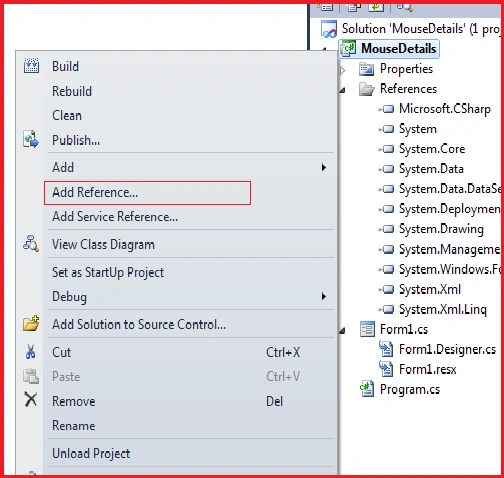Click the Properties folder icon in project tree
Screen dimensions: 504x478
[367, 69]
